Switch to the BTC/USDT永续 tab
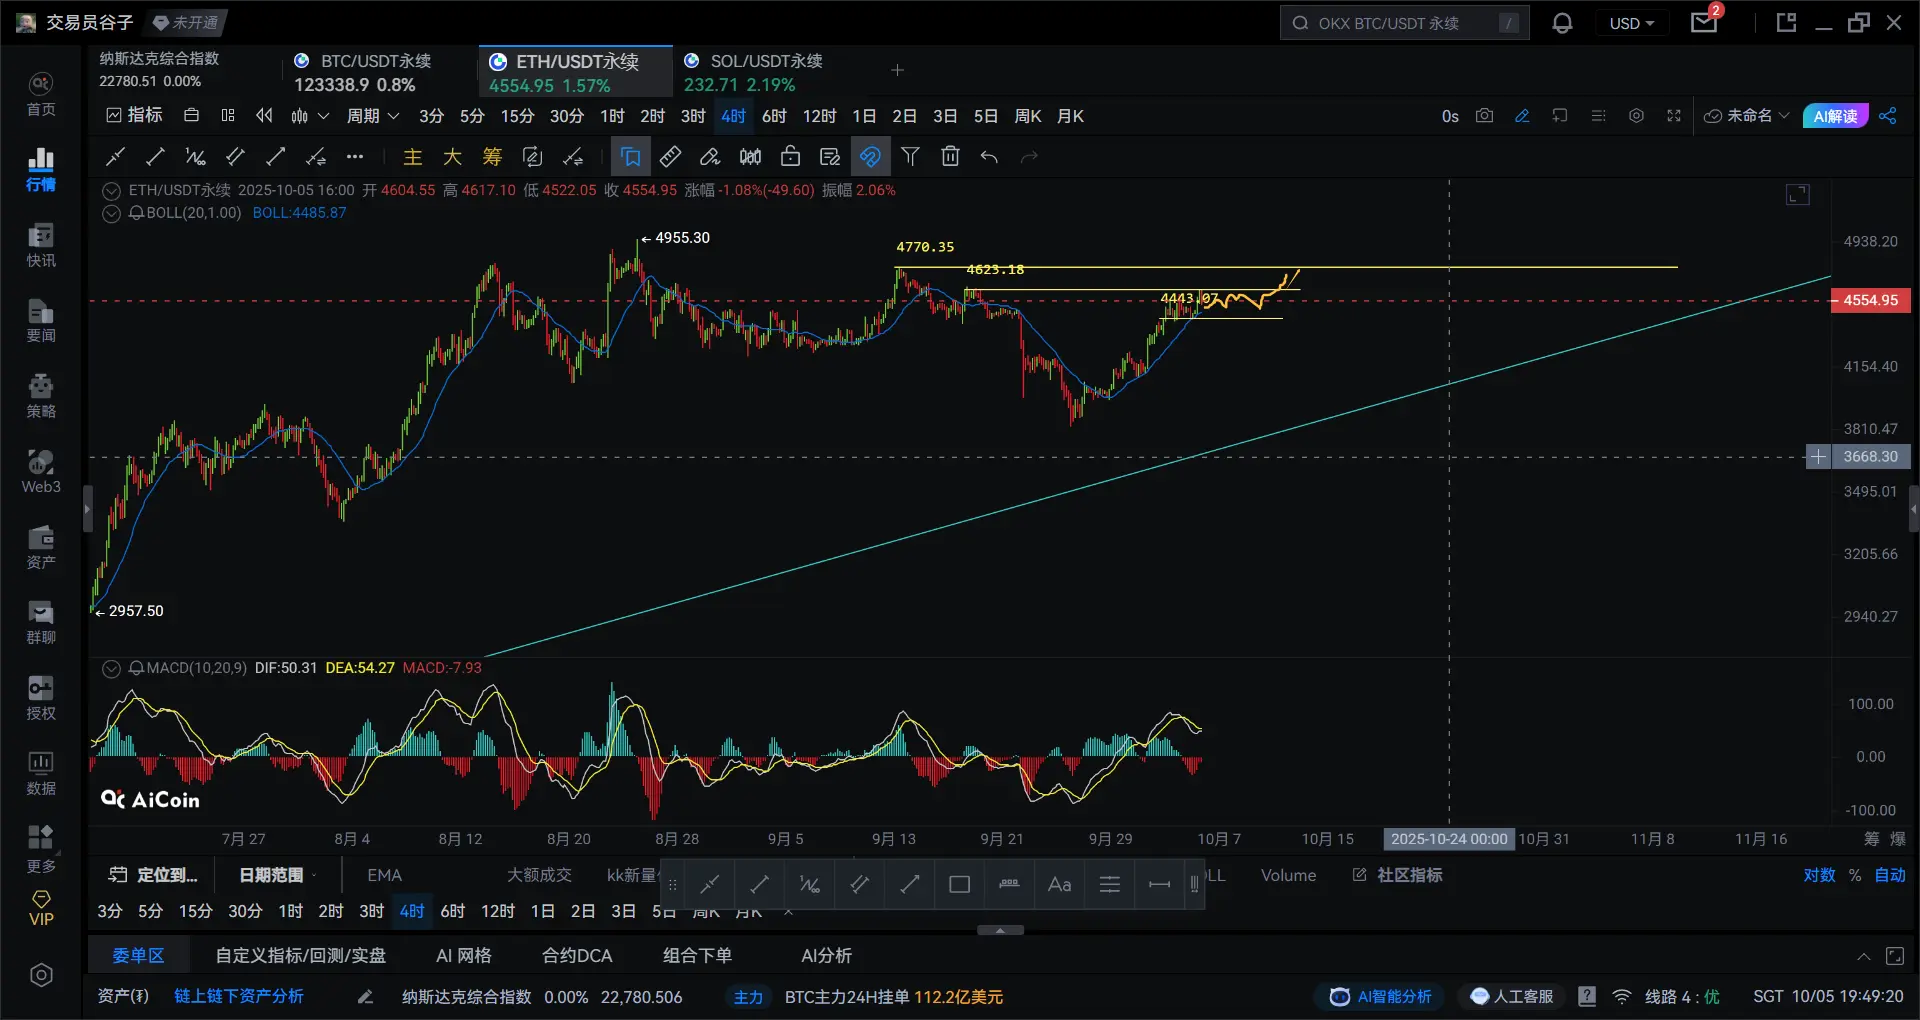This screenshot has width=1920, height=1020. click(x=375, y=72)
